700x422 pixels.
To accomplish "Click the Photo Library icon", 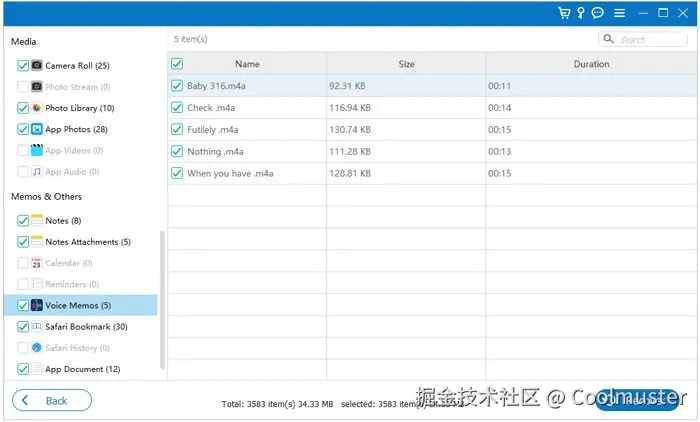I will tap(37, 108).
